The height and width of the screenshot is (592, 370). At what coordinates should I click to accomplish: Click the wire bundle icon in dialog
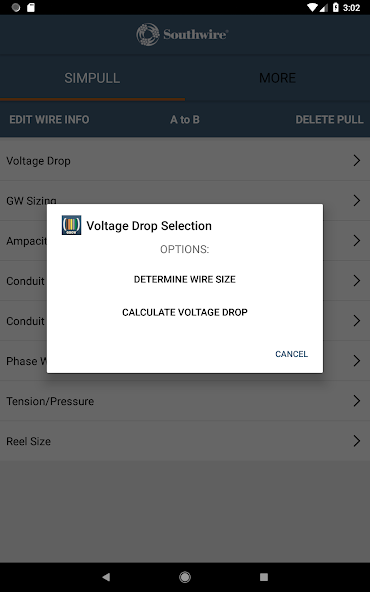click(x=71, y=225)
